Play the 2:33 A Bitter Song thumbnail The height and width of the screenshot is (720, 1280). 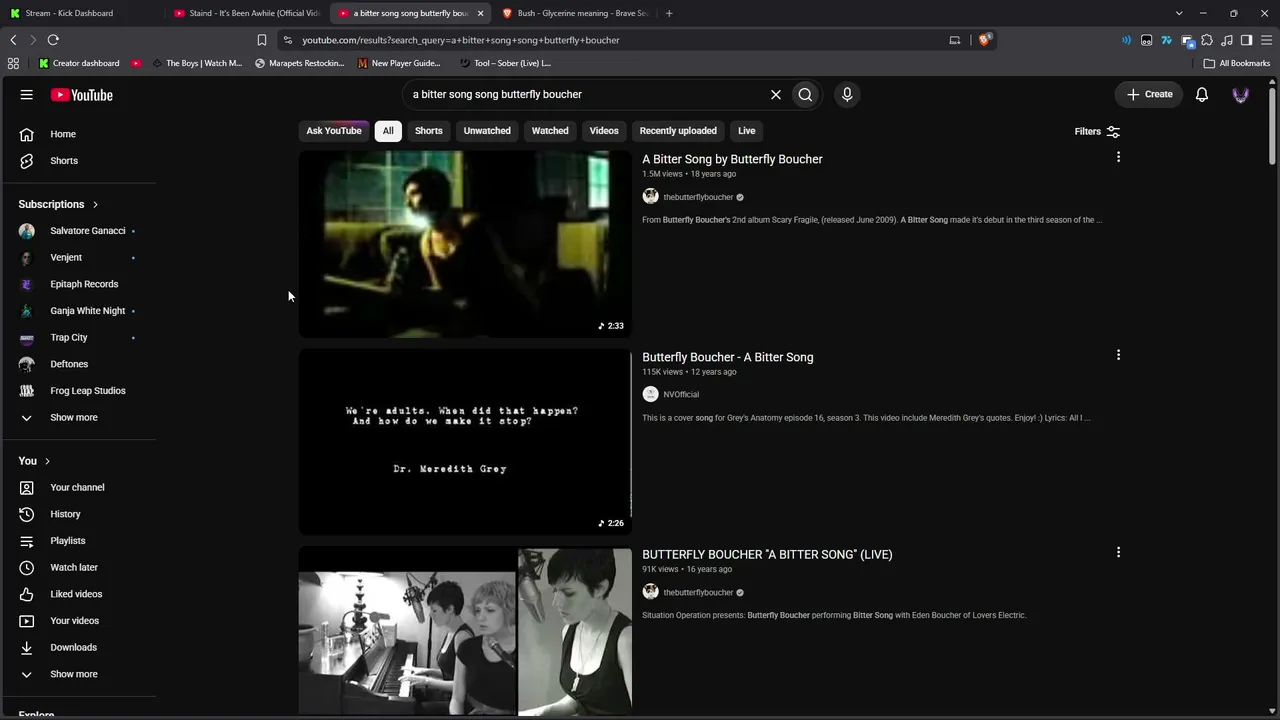click(x=465, y=244)
